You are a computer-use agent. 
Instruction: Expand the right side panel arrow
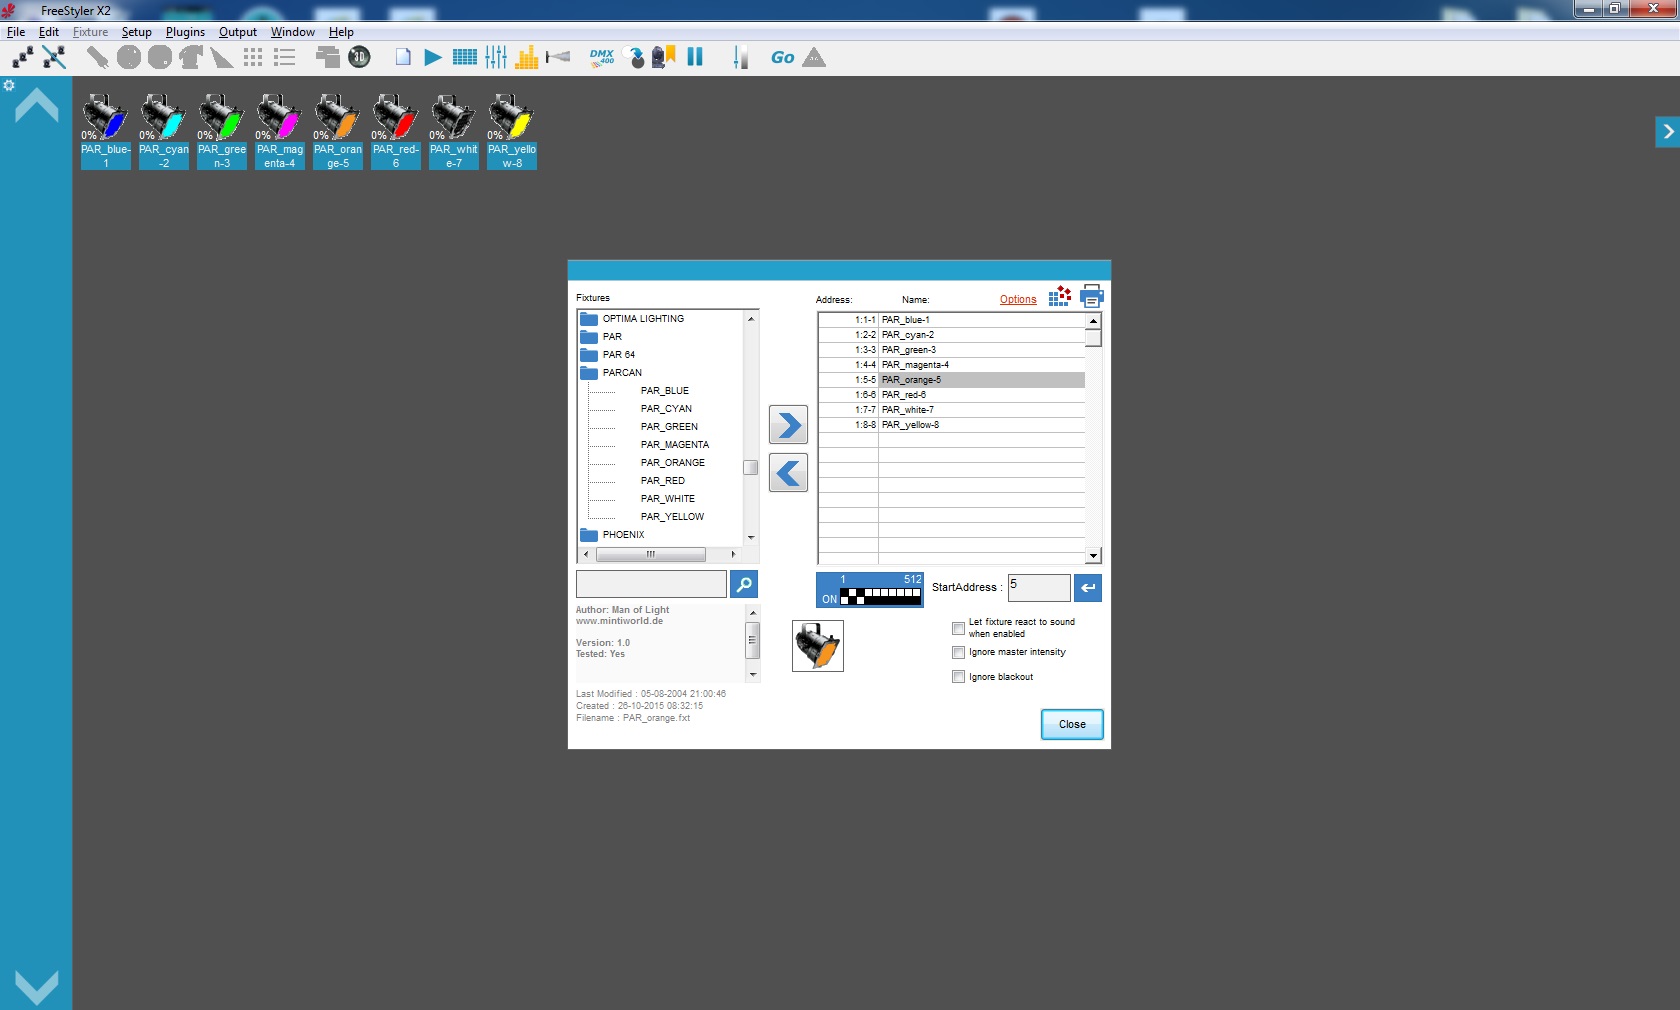click(x=1667, y=132)
